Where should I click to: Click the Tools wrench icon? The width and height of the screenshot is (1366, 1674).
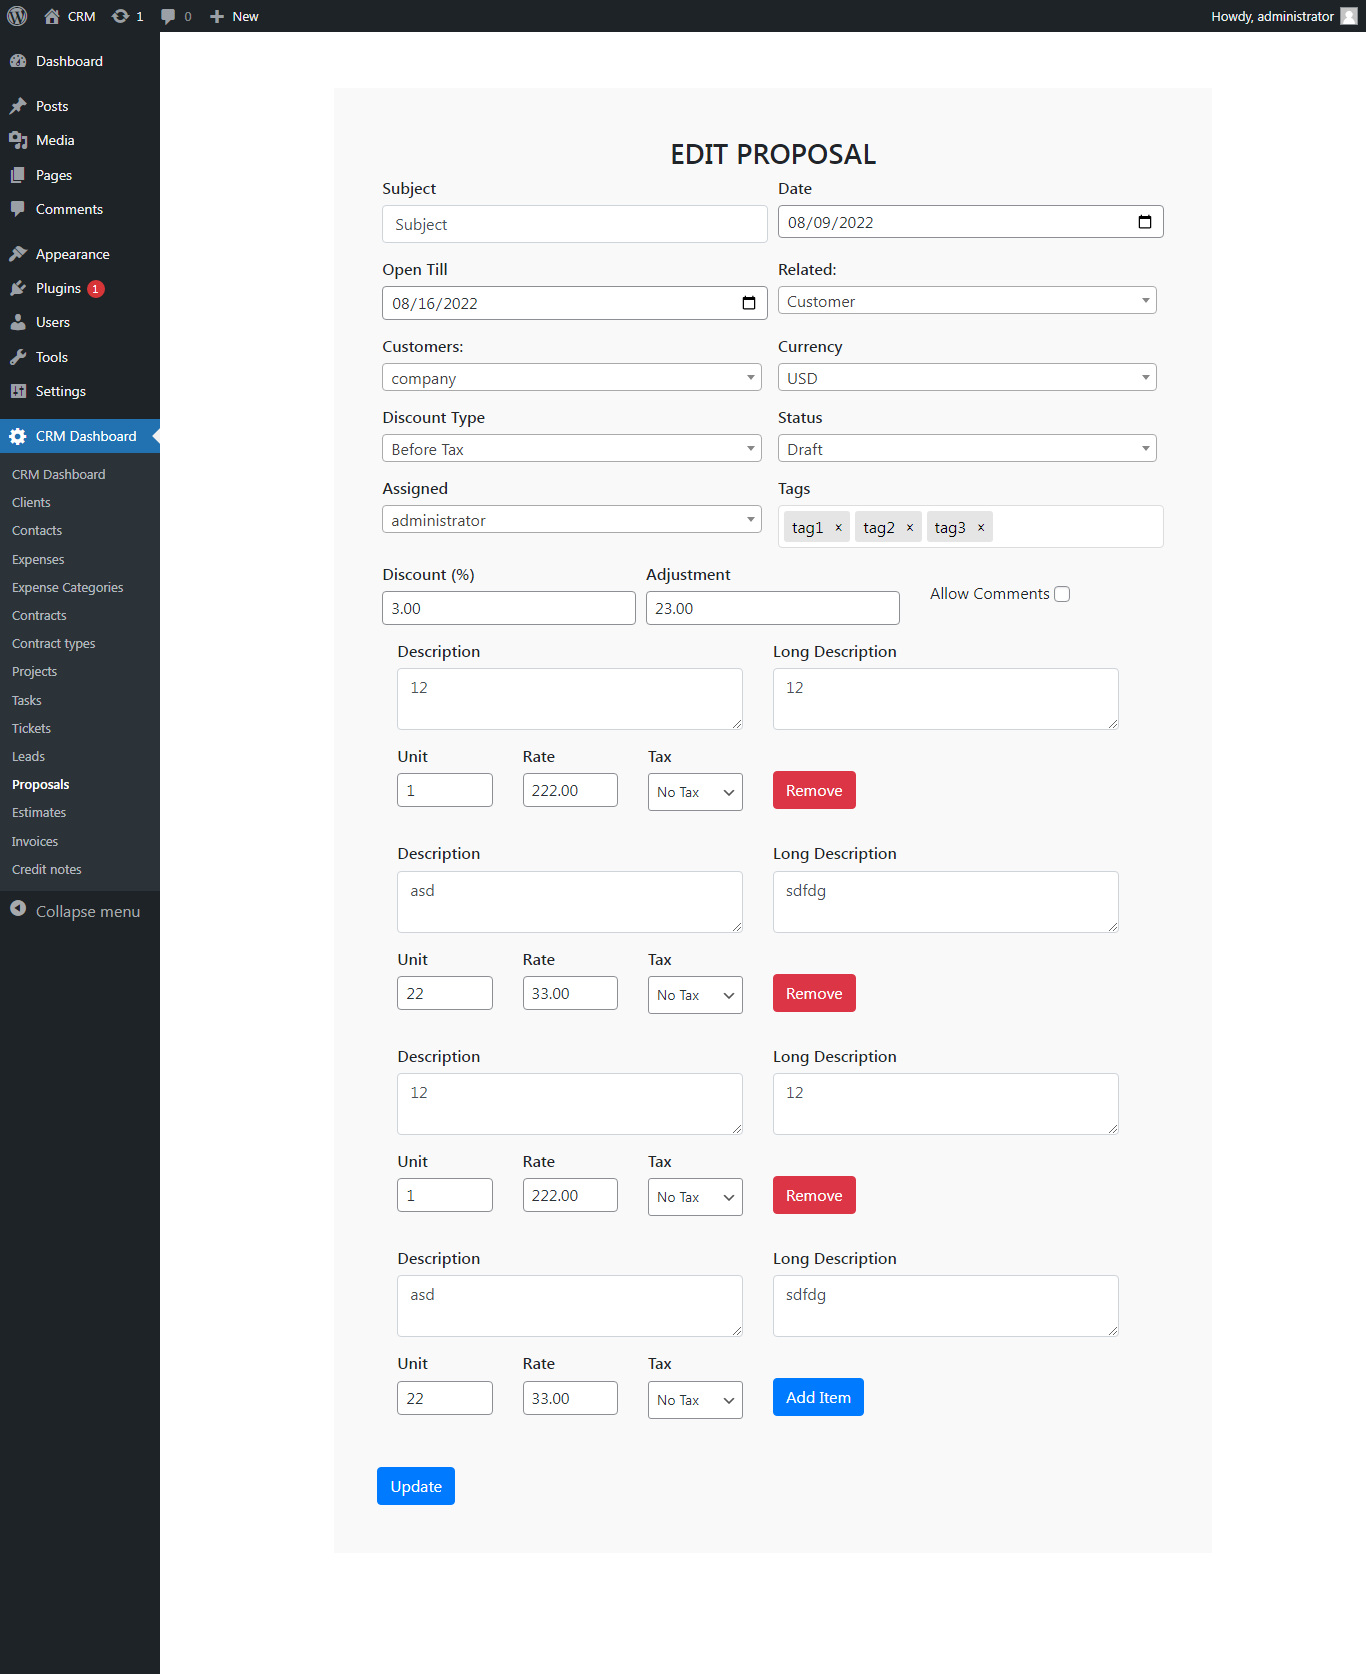18,357
